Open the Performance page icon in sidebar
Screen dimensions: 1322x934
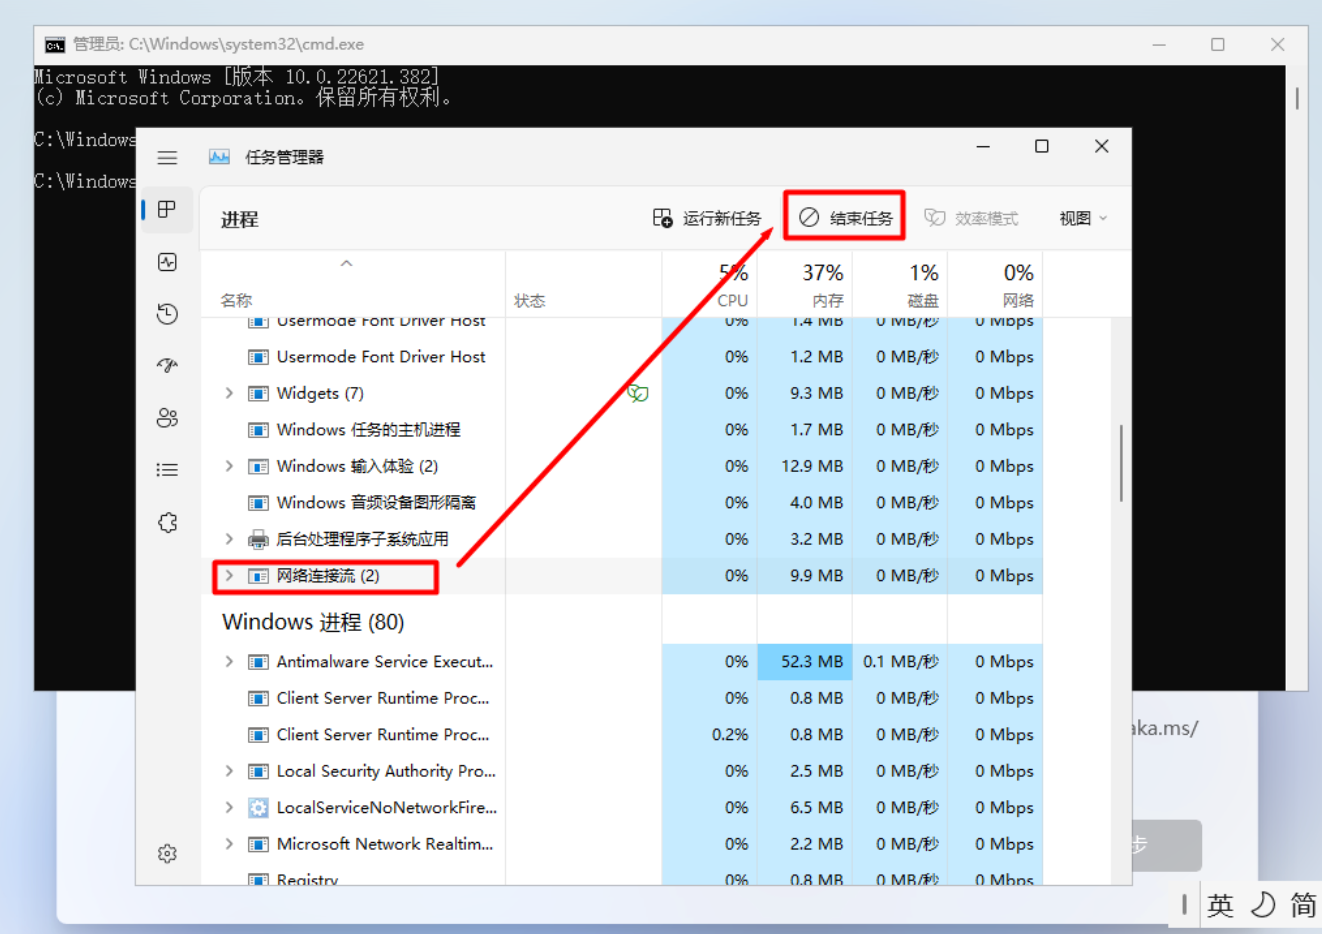tap(167, 262)
